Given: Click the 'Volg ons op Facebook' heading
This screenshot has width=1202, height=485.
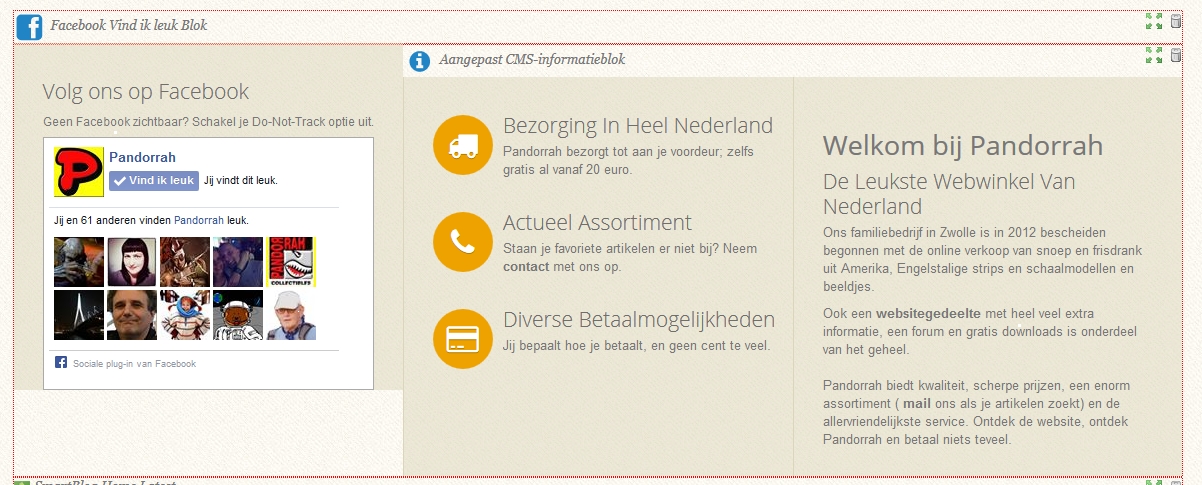Looking at the screenshot, I should click(x=146, y=92).
